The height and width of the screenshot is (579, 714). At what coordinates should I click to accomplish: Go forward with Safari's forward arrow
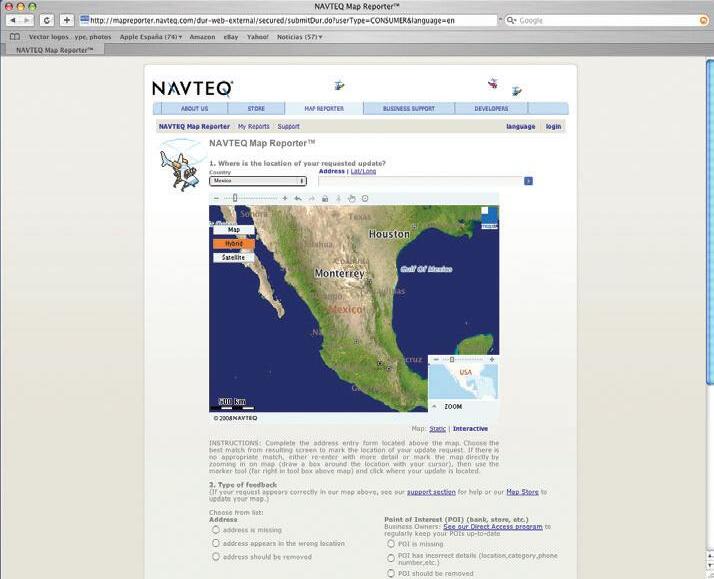pyautogui.click(x=27, y=20)
